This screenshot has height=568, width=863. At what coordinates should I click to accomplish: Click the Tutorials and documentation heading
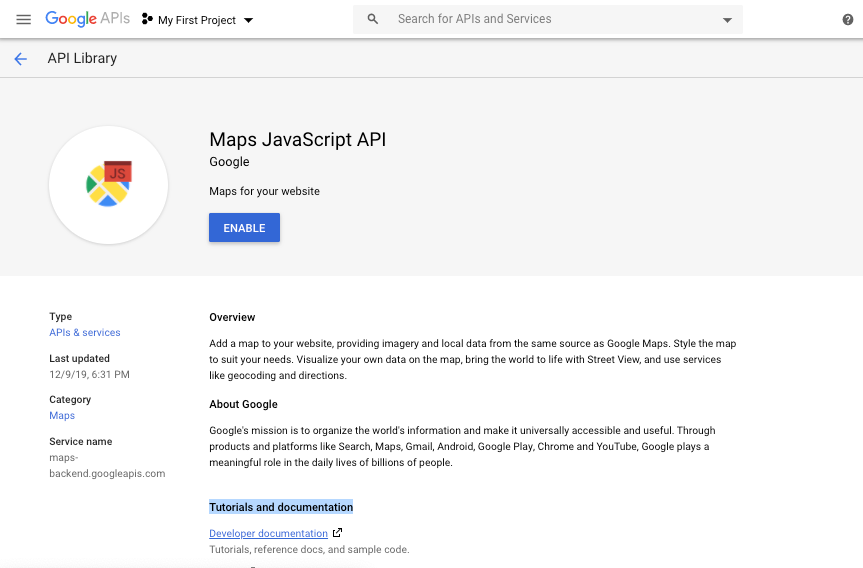tap(281, 507)
